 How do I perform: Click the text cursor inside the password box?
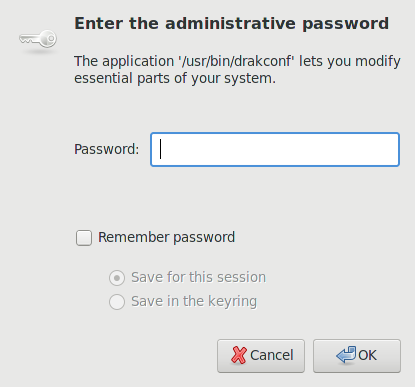coord(161,149)
